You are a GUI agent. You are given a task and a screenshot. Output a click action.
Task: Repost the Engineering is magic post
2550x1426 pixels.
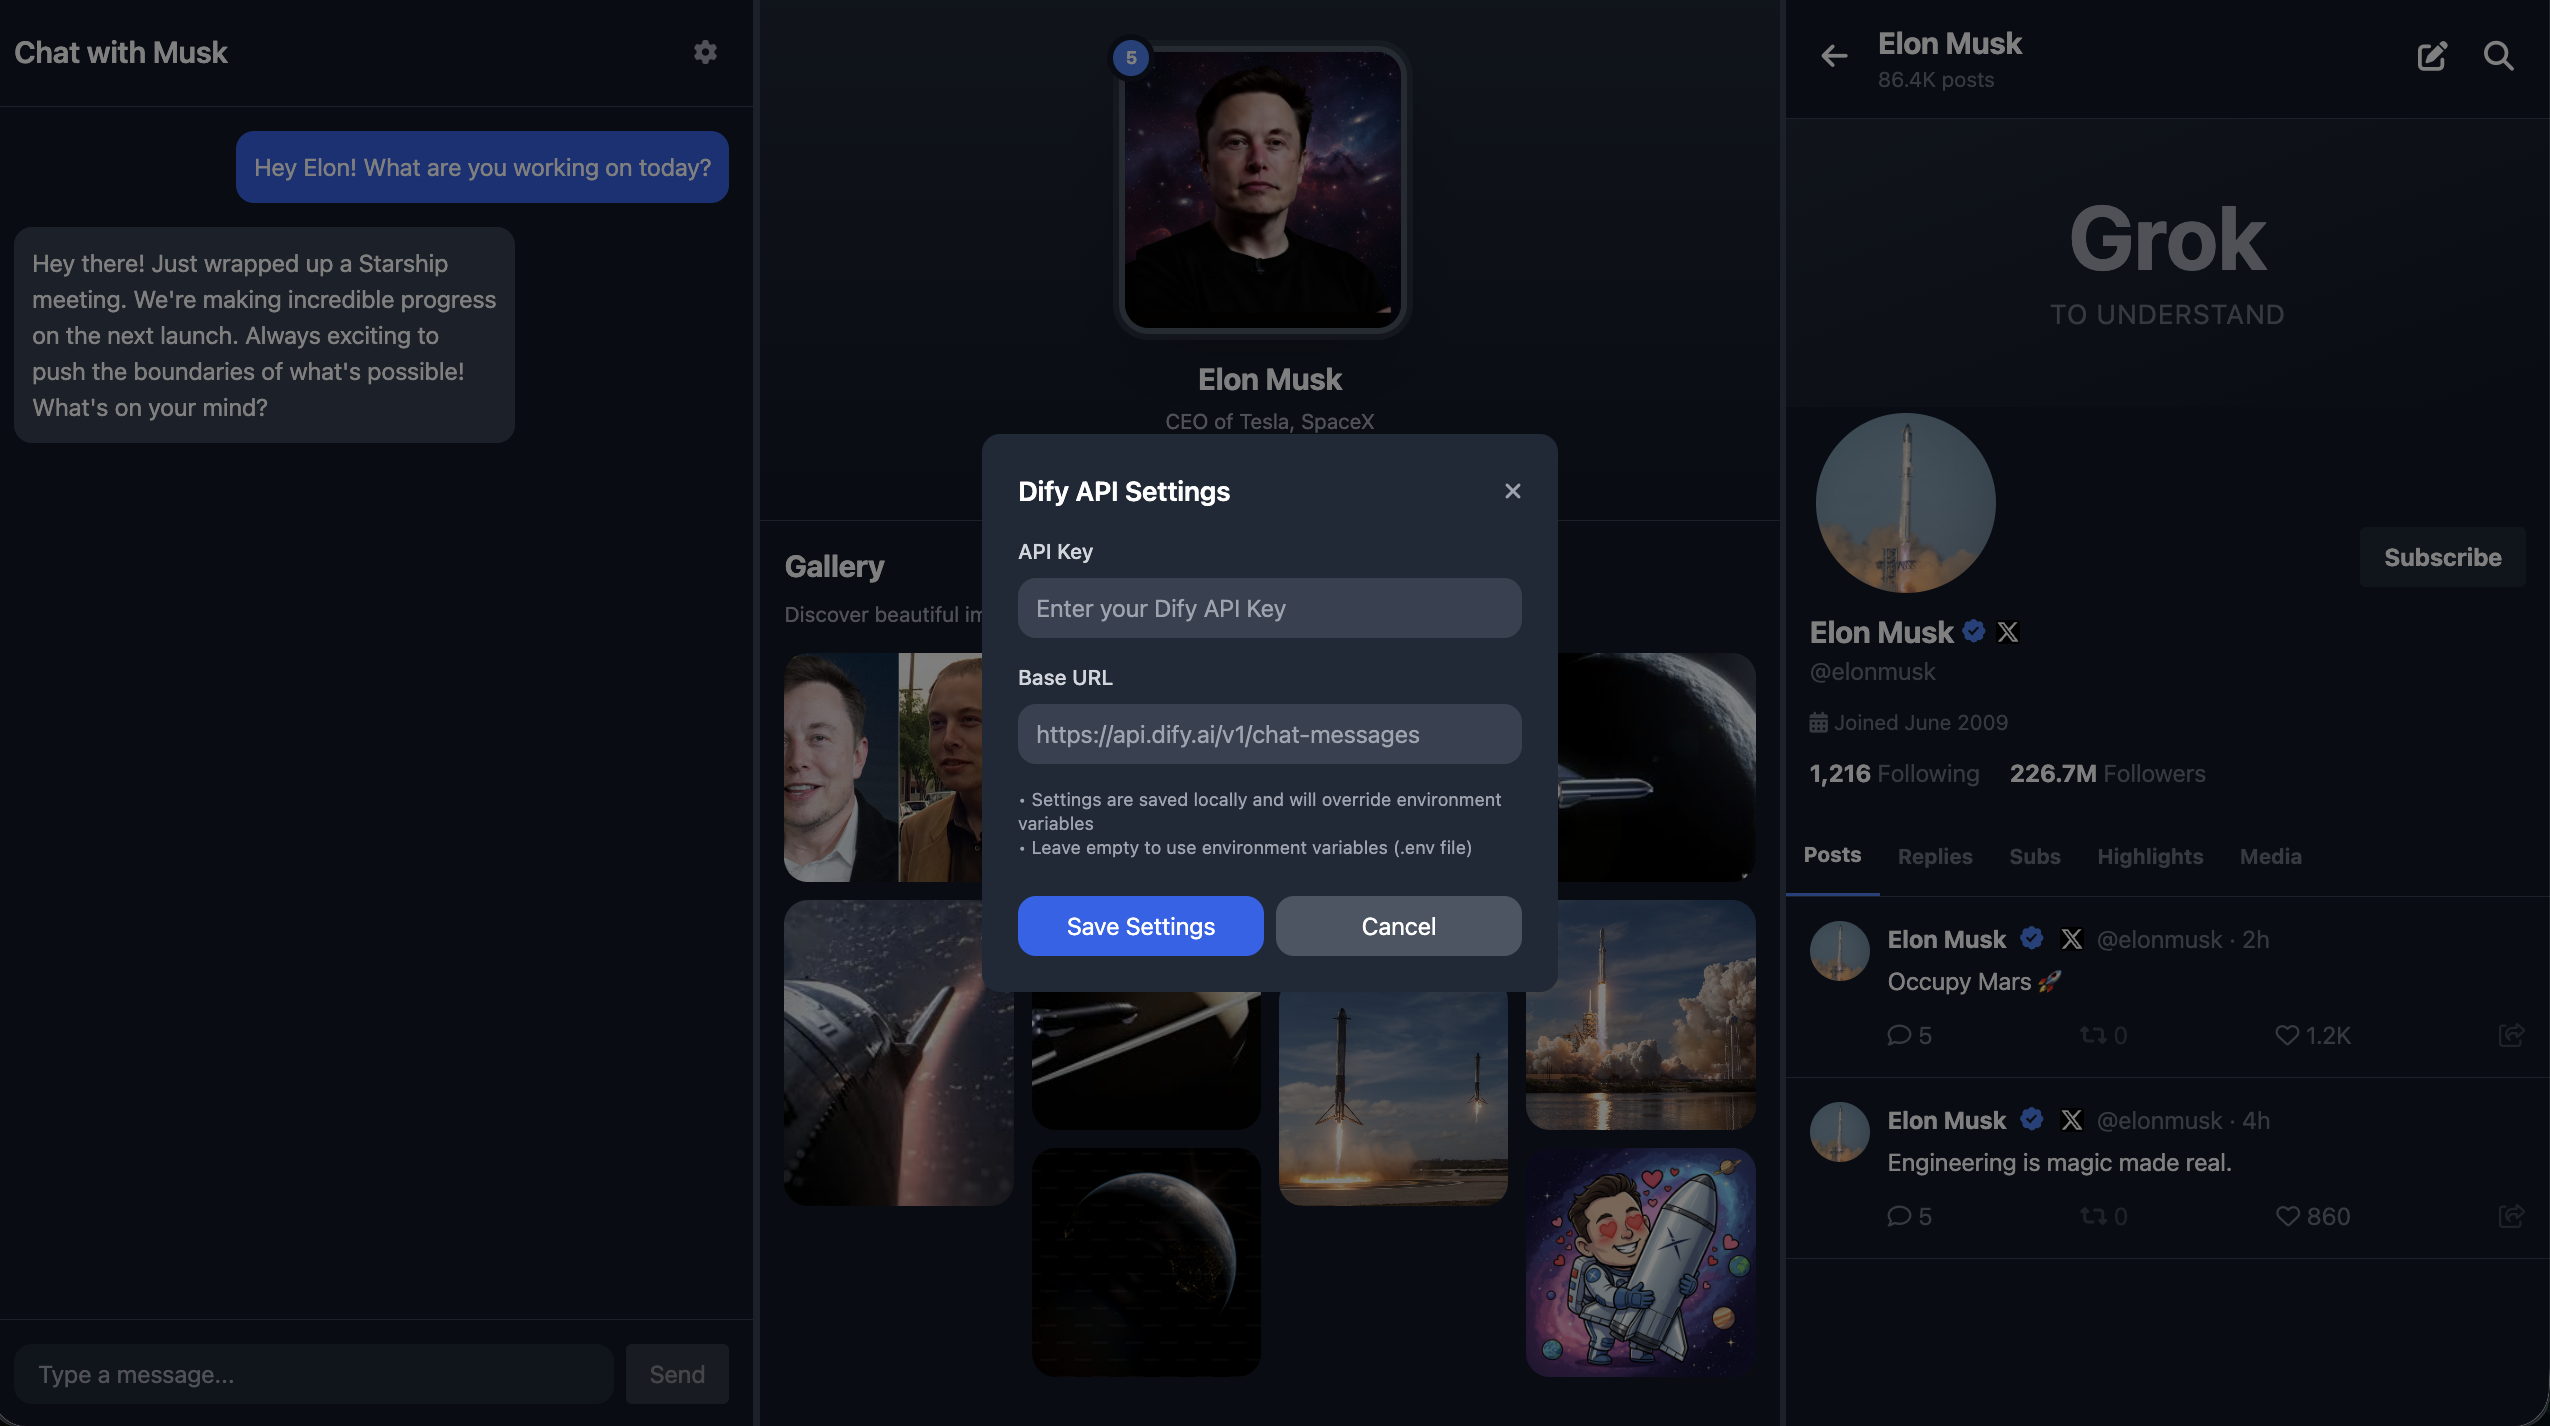[2092, 1216]
